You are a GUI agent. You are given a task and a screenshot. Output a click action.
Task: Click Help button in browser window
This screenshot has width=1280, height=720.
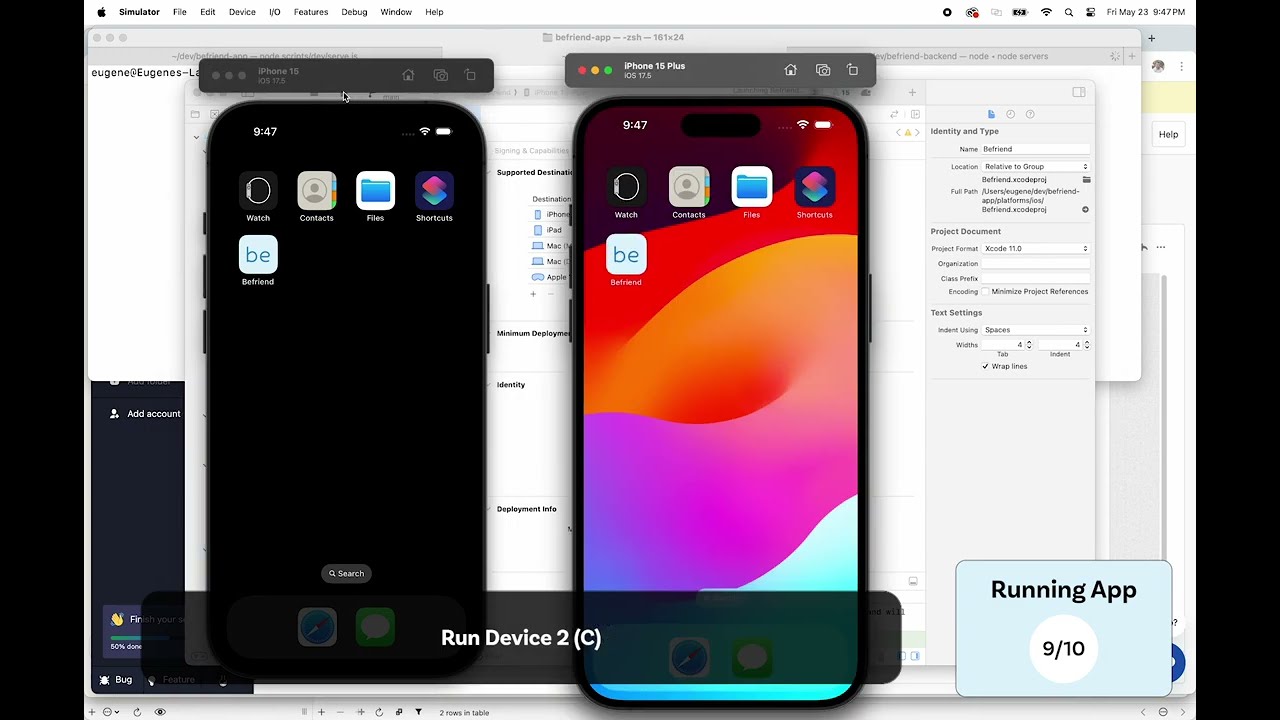tap(1168, 134)
